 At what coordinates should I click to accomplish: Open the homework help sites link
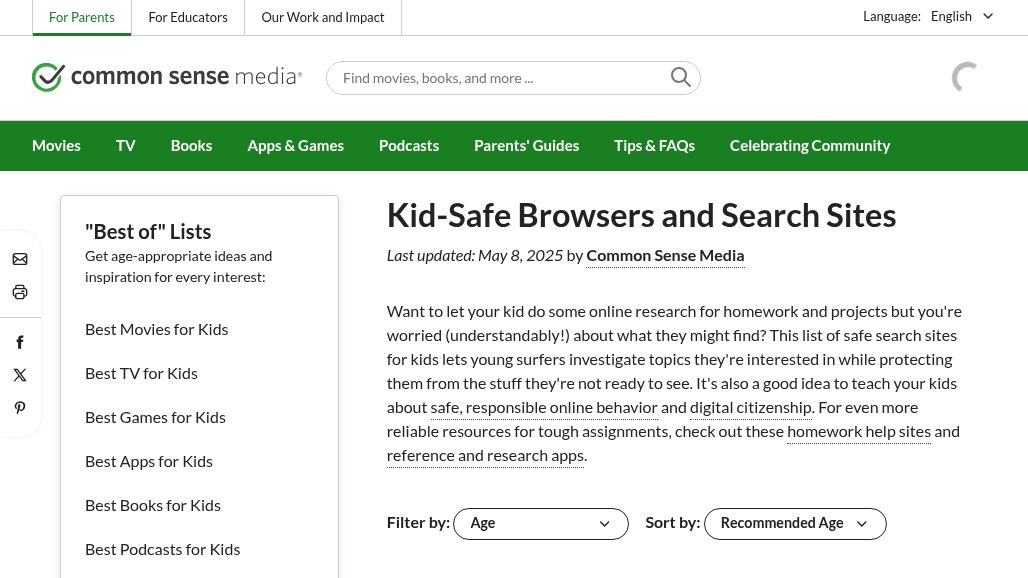click(859, 432)
